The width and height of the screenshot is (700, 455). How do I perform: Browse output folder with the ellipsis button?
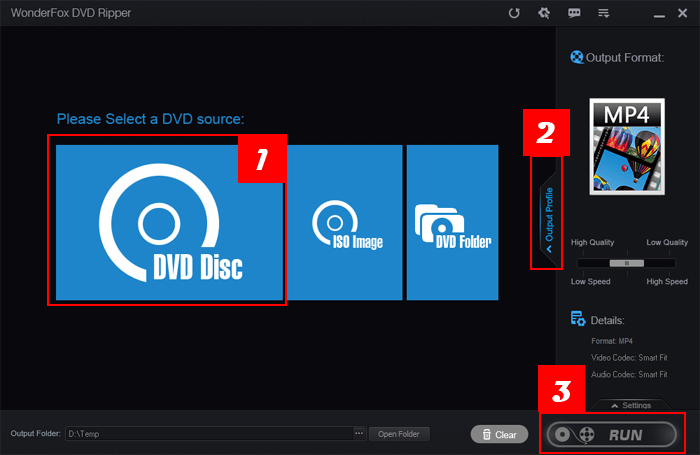point(359,433)
